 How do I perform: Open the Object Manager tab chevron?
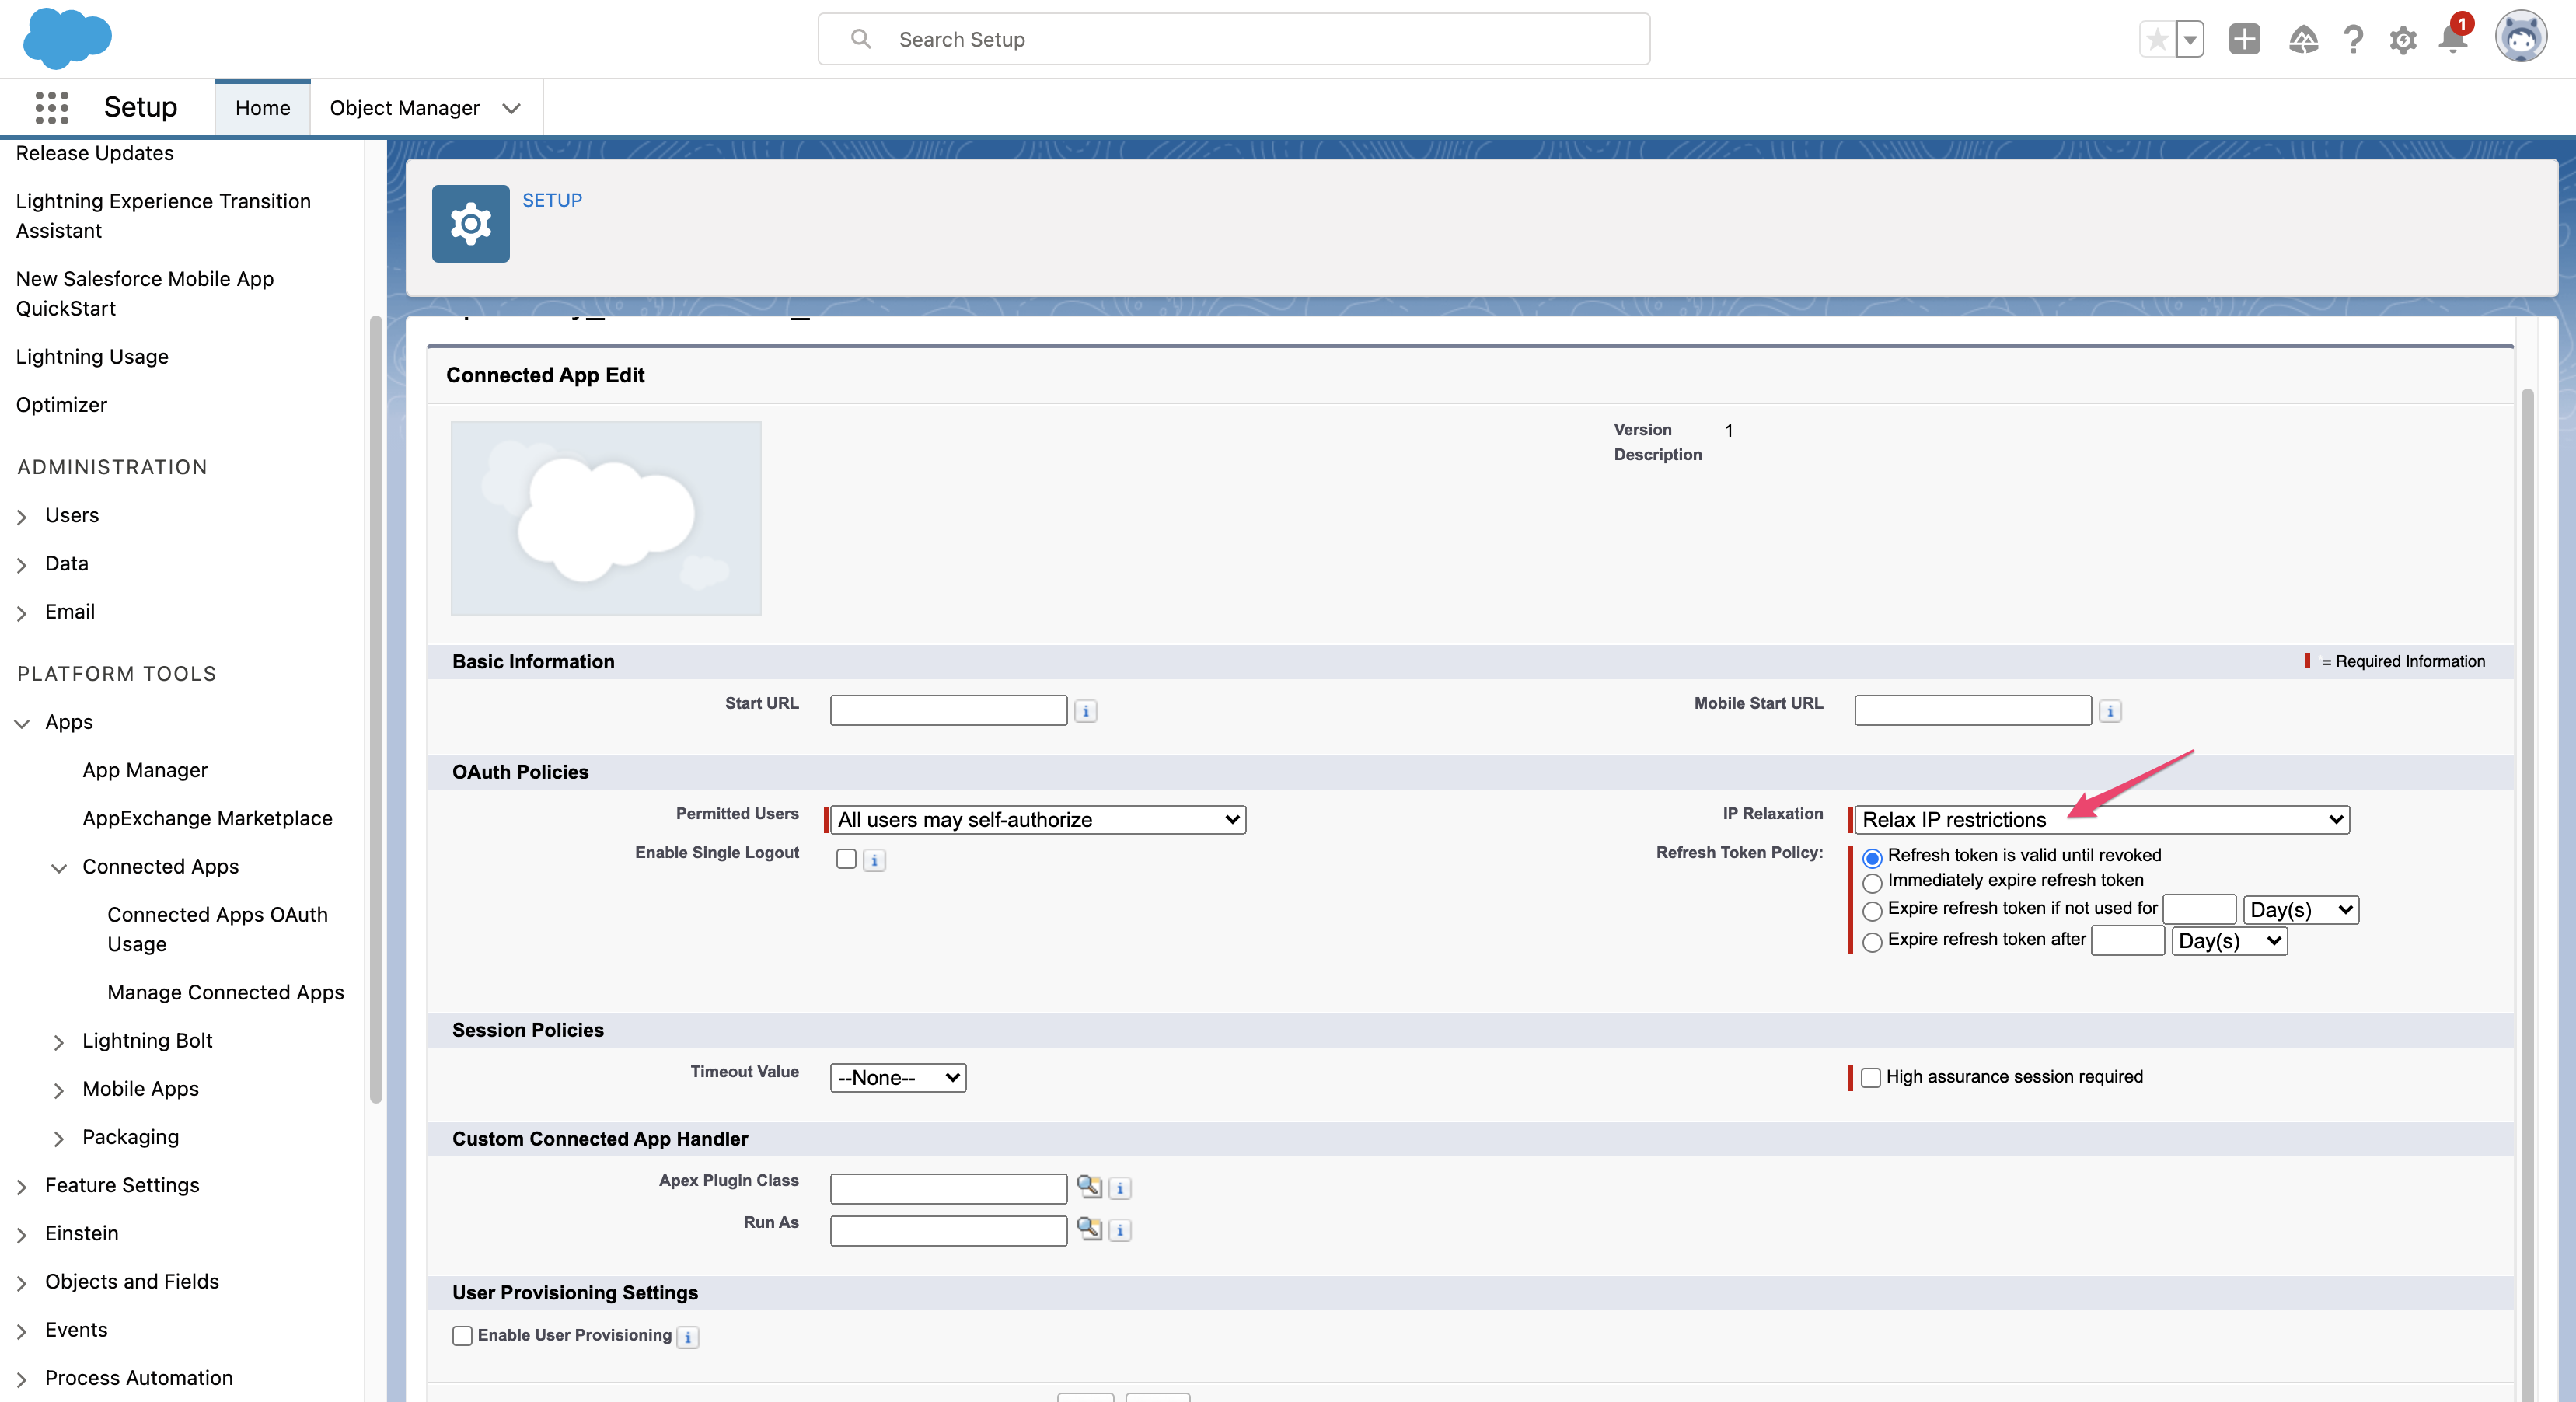point(512,108)
